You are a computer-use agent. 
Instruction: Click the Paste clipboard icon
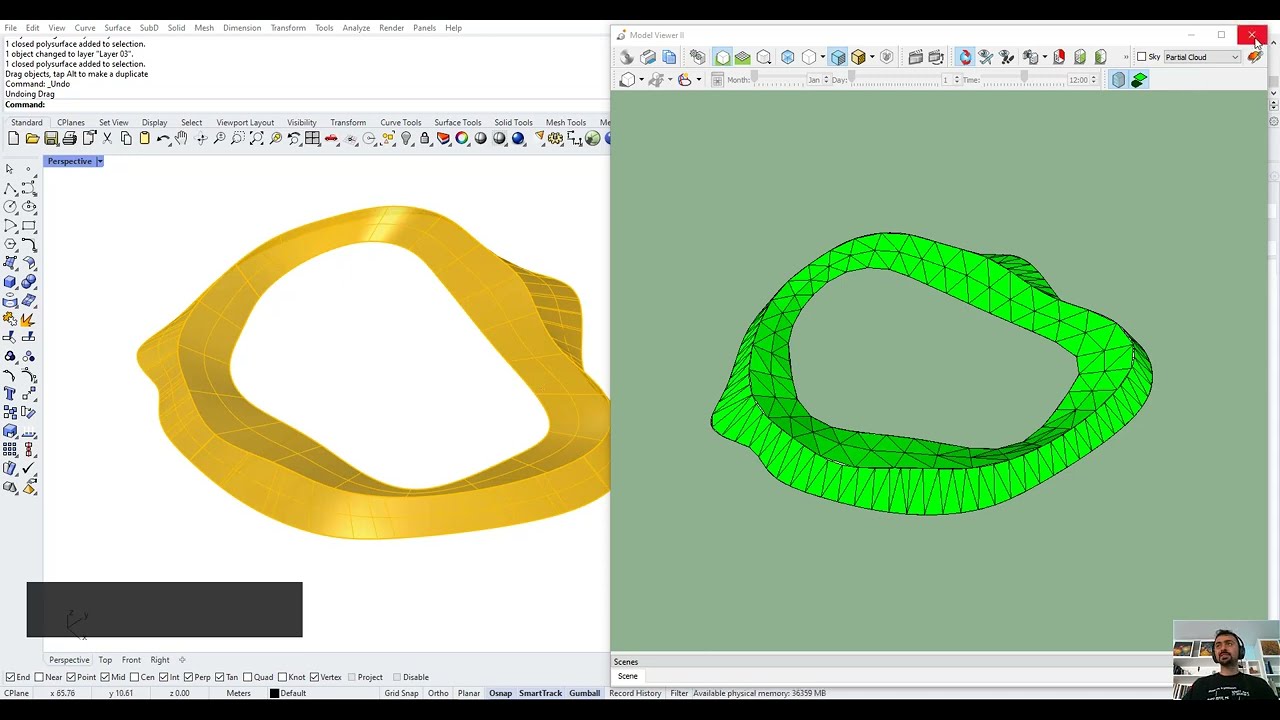(x=144, y=138)
